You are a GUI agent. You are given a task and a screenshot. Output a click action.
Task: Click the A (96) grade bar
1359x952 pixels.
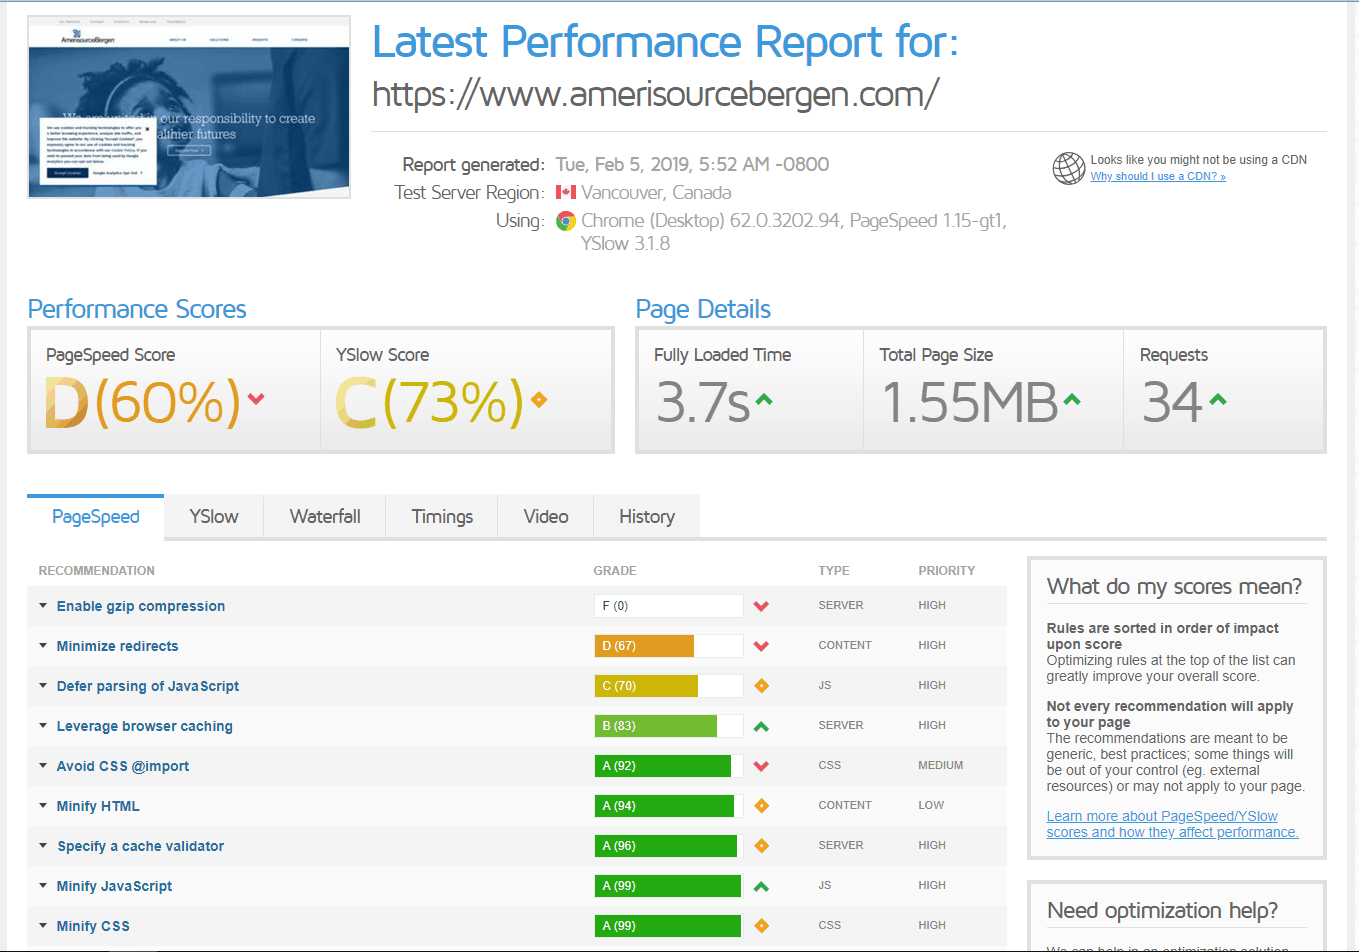click(x=669, y=846)
